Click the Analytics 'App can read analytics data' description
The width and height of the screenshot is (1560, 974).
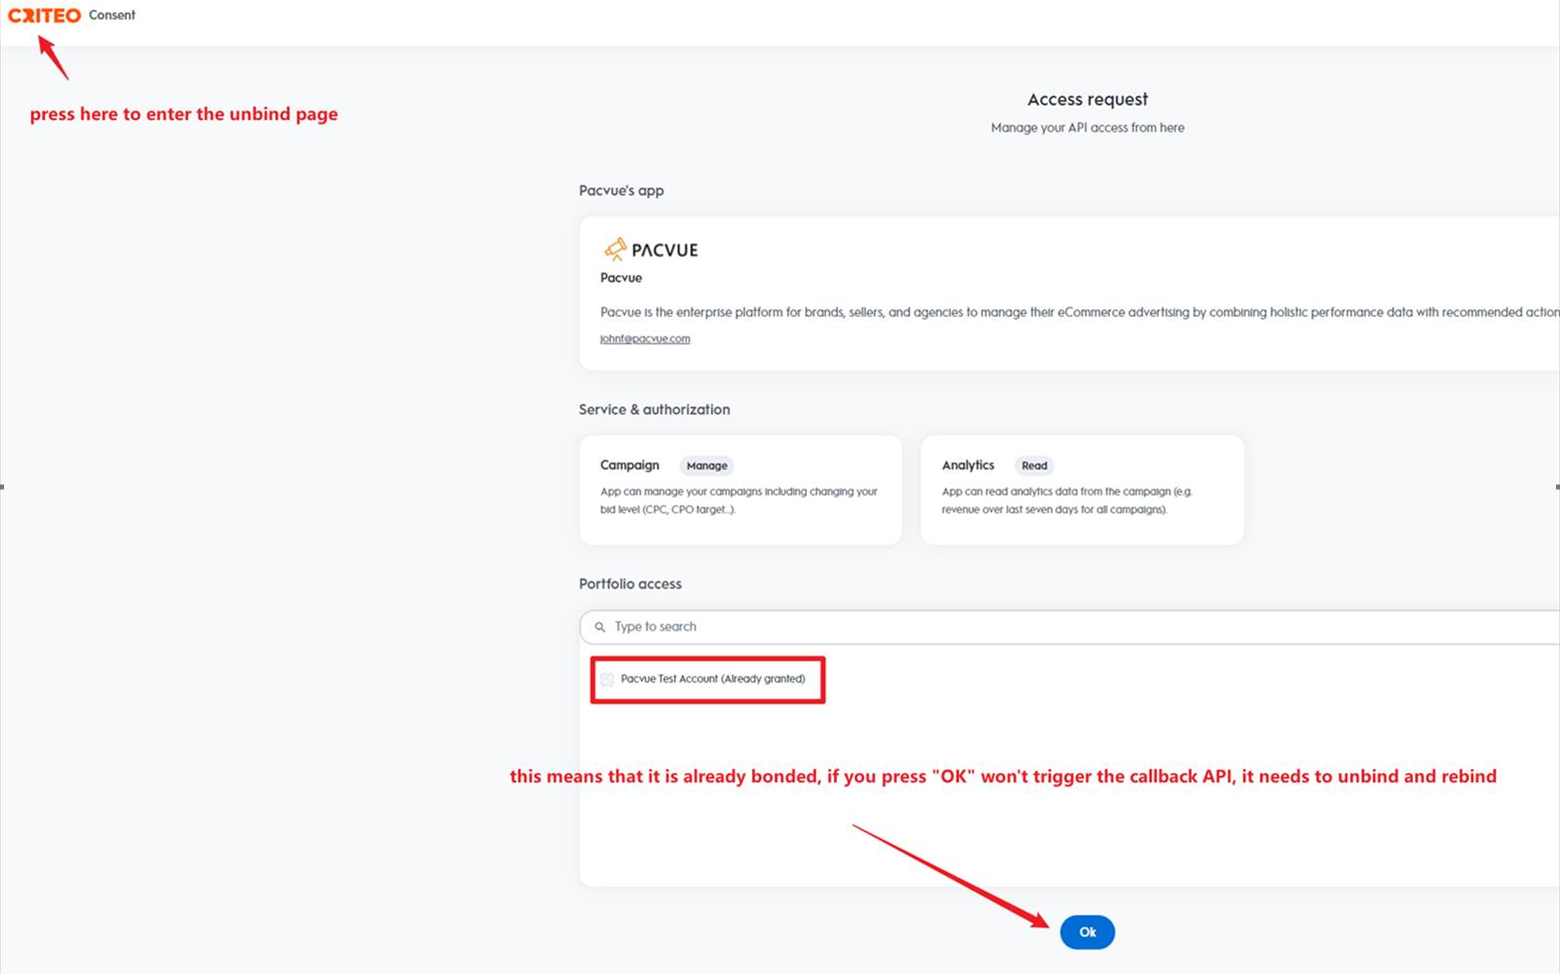(1067, 501)
